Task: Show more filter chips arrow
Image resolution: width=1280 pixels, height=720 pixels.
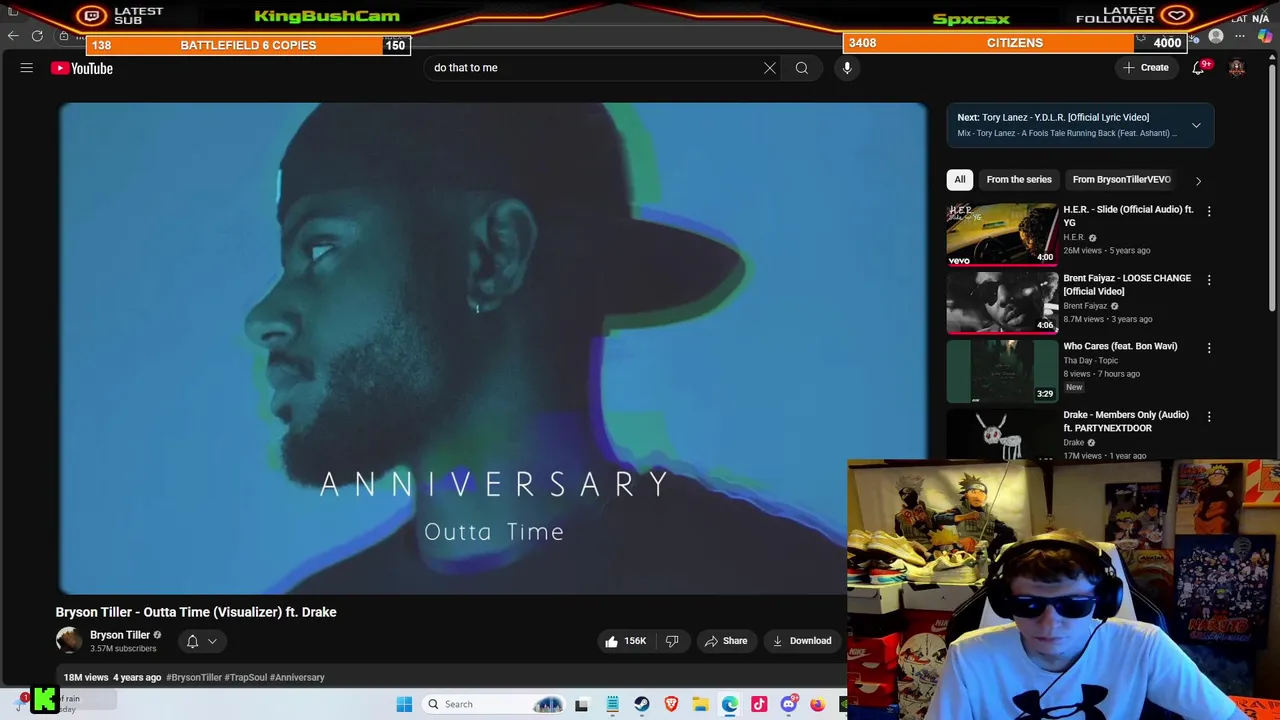Action: (1198, 180)
